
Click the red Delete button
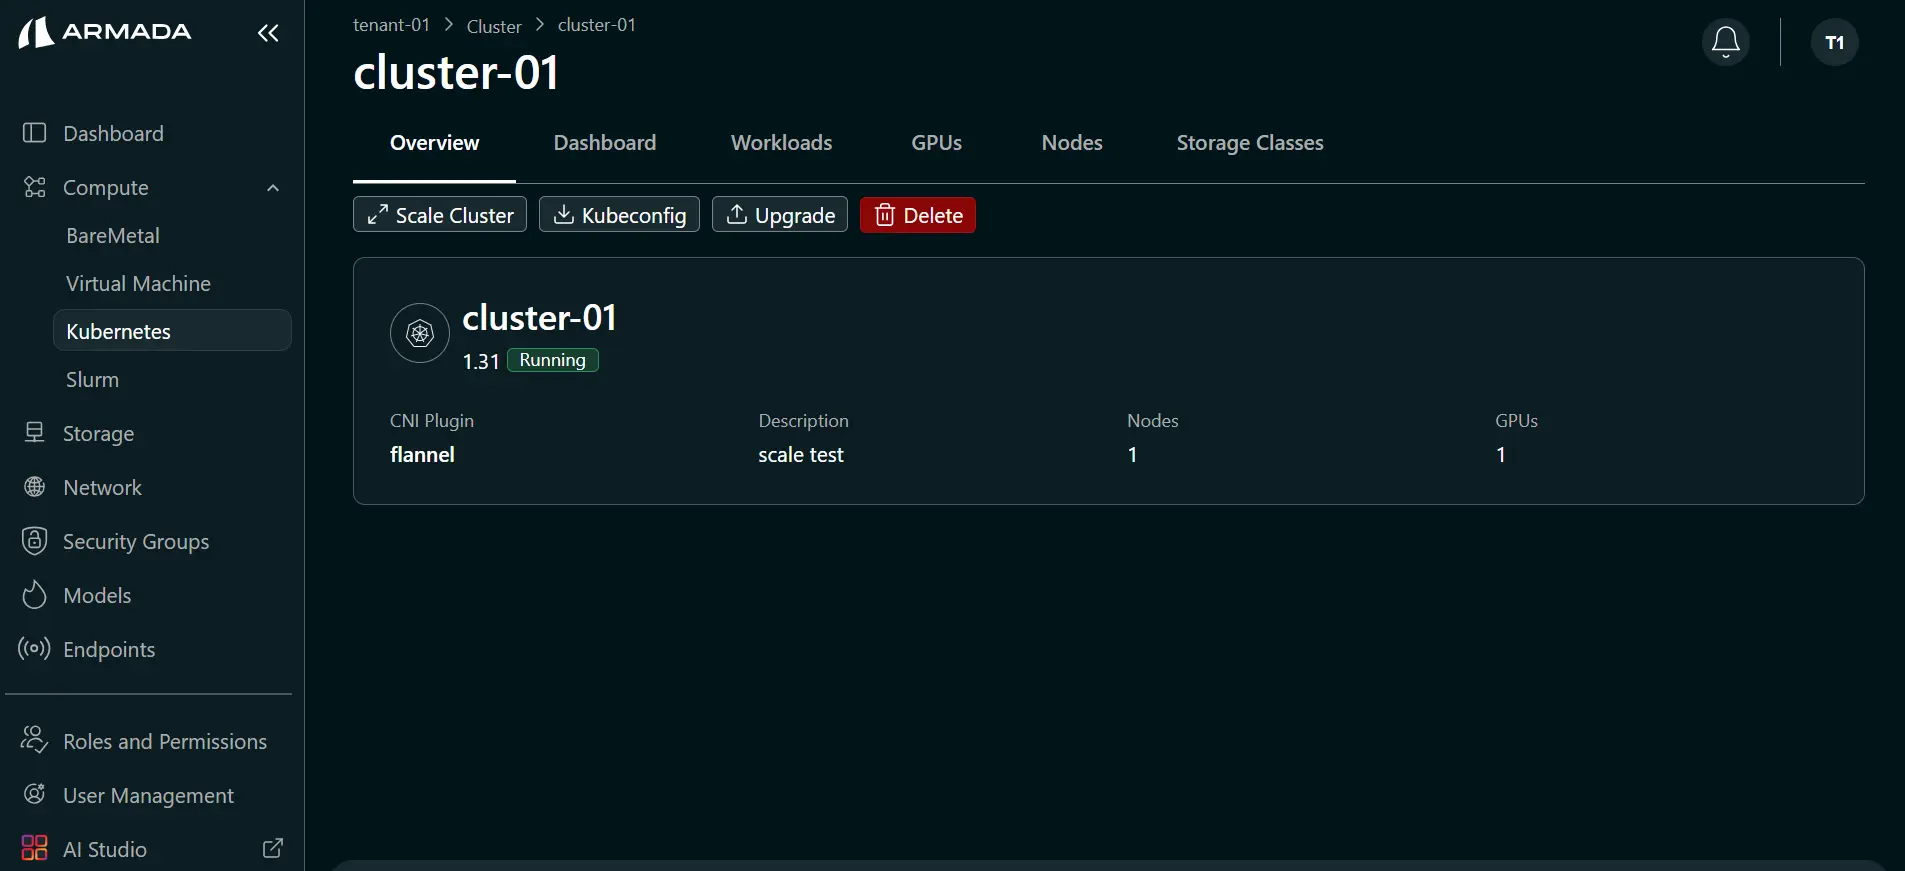click(918, 215)
